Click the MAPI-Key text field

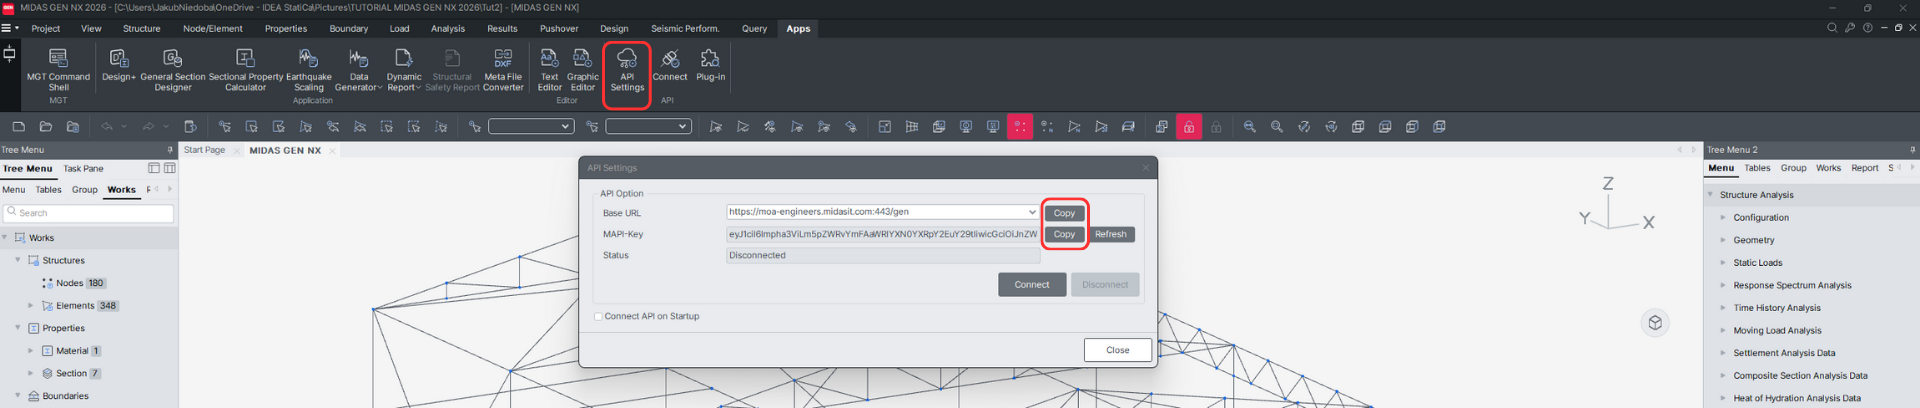883,234
